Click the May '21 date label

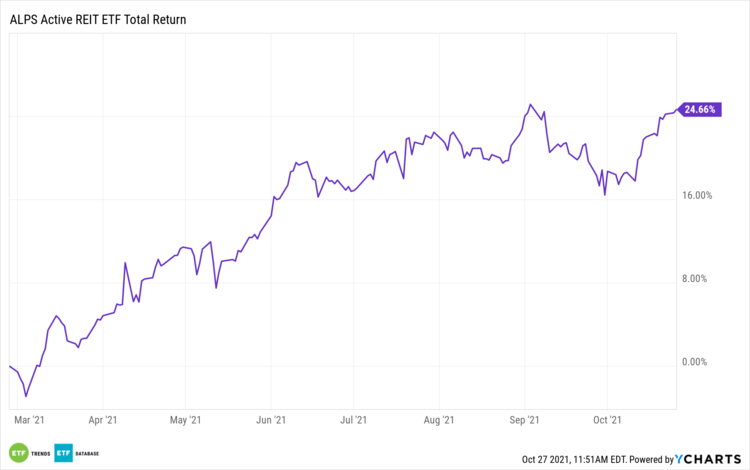click(x=185, y=421)
